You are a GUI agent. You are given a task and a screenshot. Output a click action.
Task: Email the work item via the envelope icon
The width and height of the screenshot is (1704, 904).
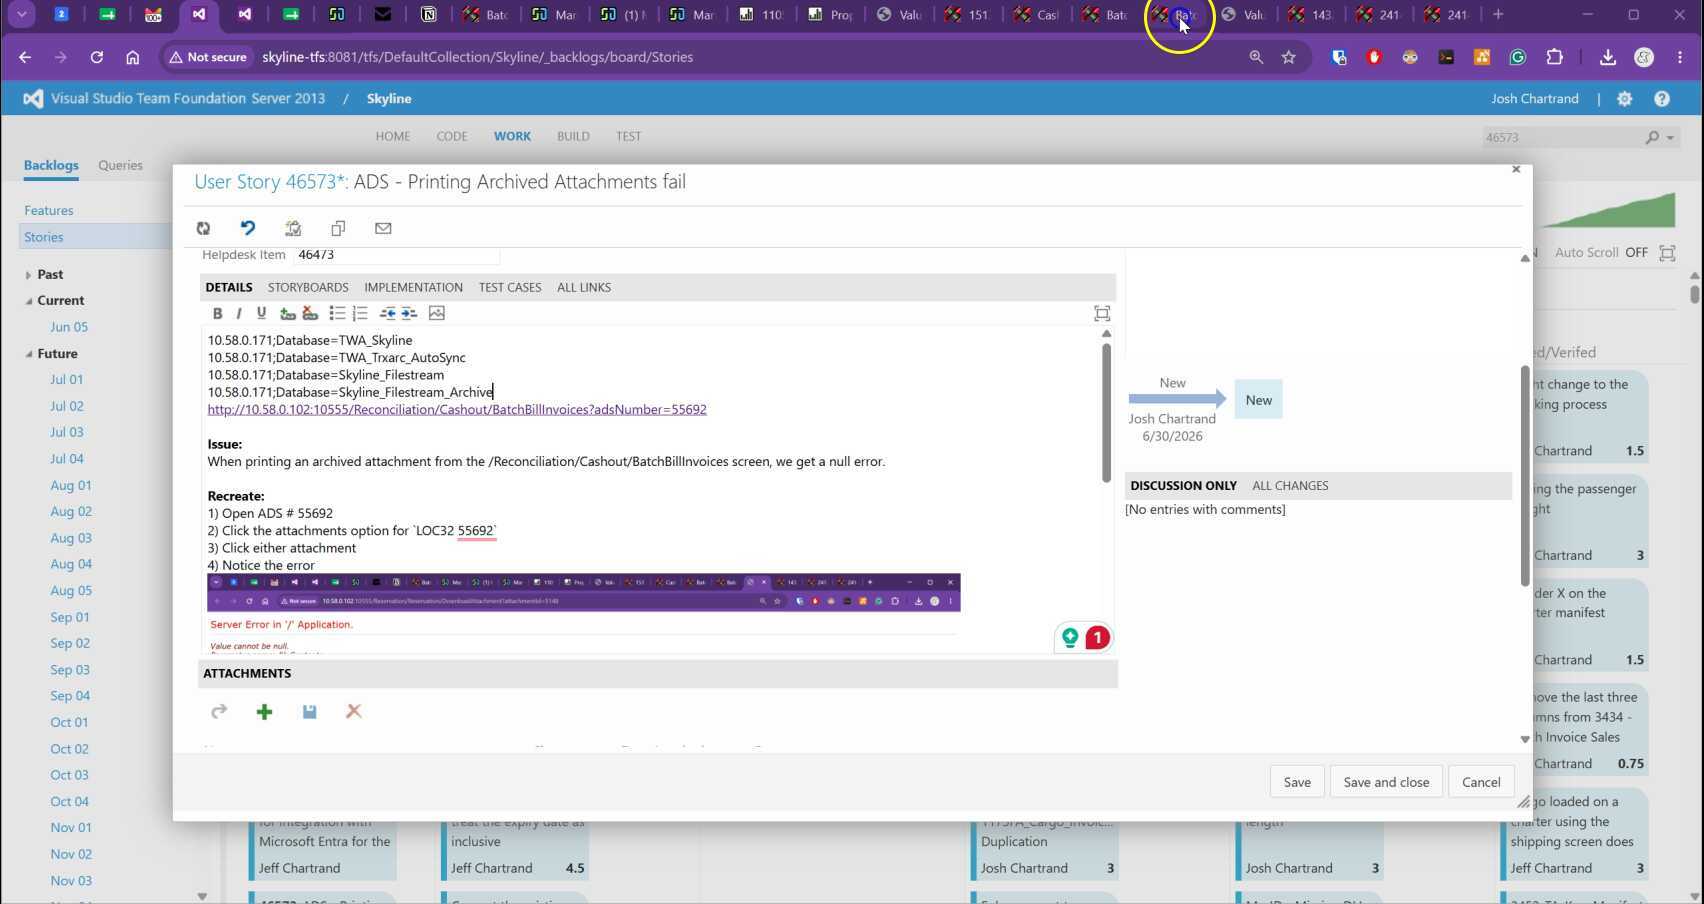pos(383,228)
